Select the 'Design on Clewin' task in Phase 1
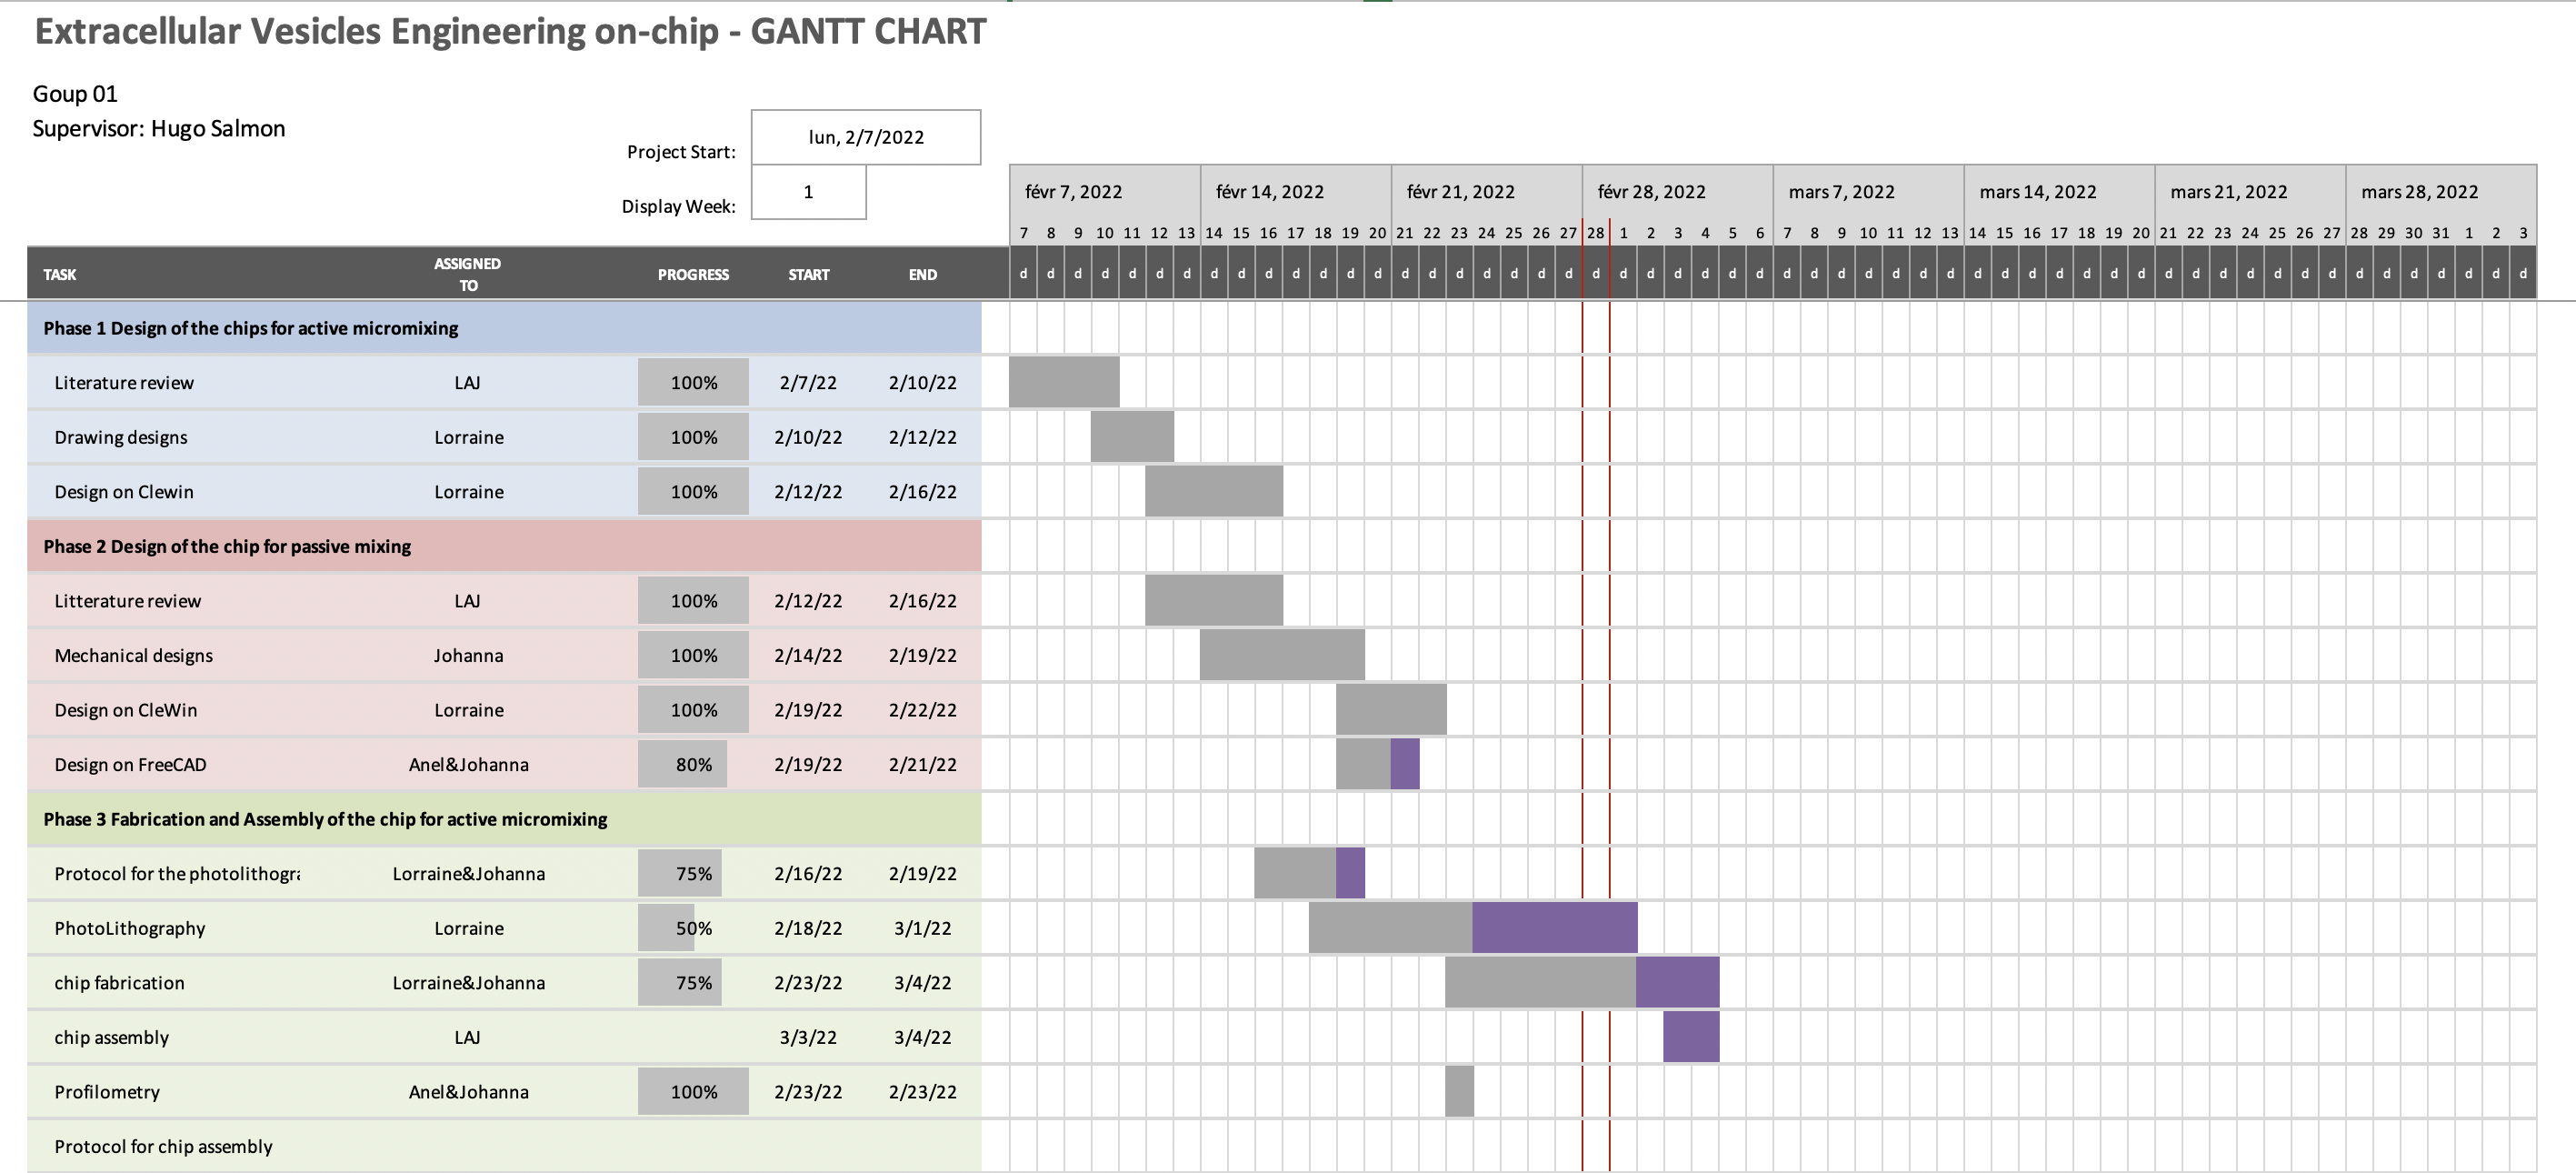This screenshot has height=1173, width=2576. click(124, 492)
